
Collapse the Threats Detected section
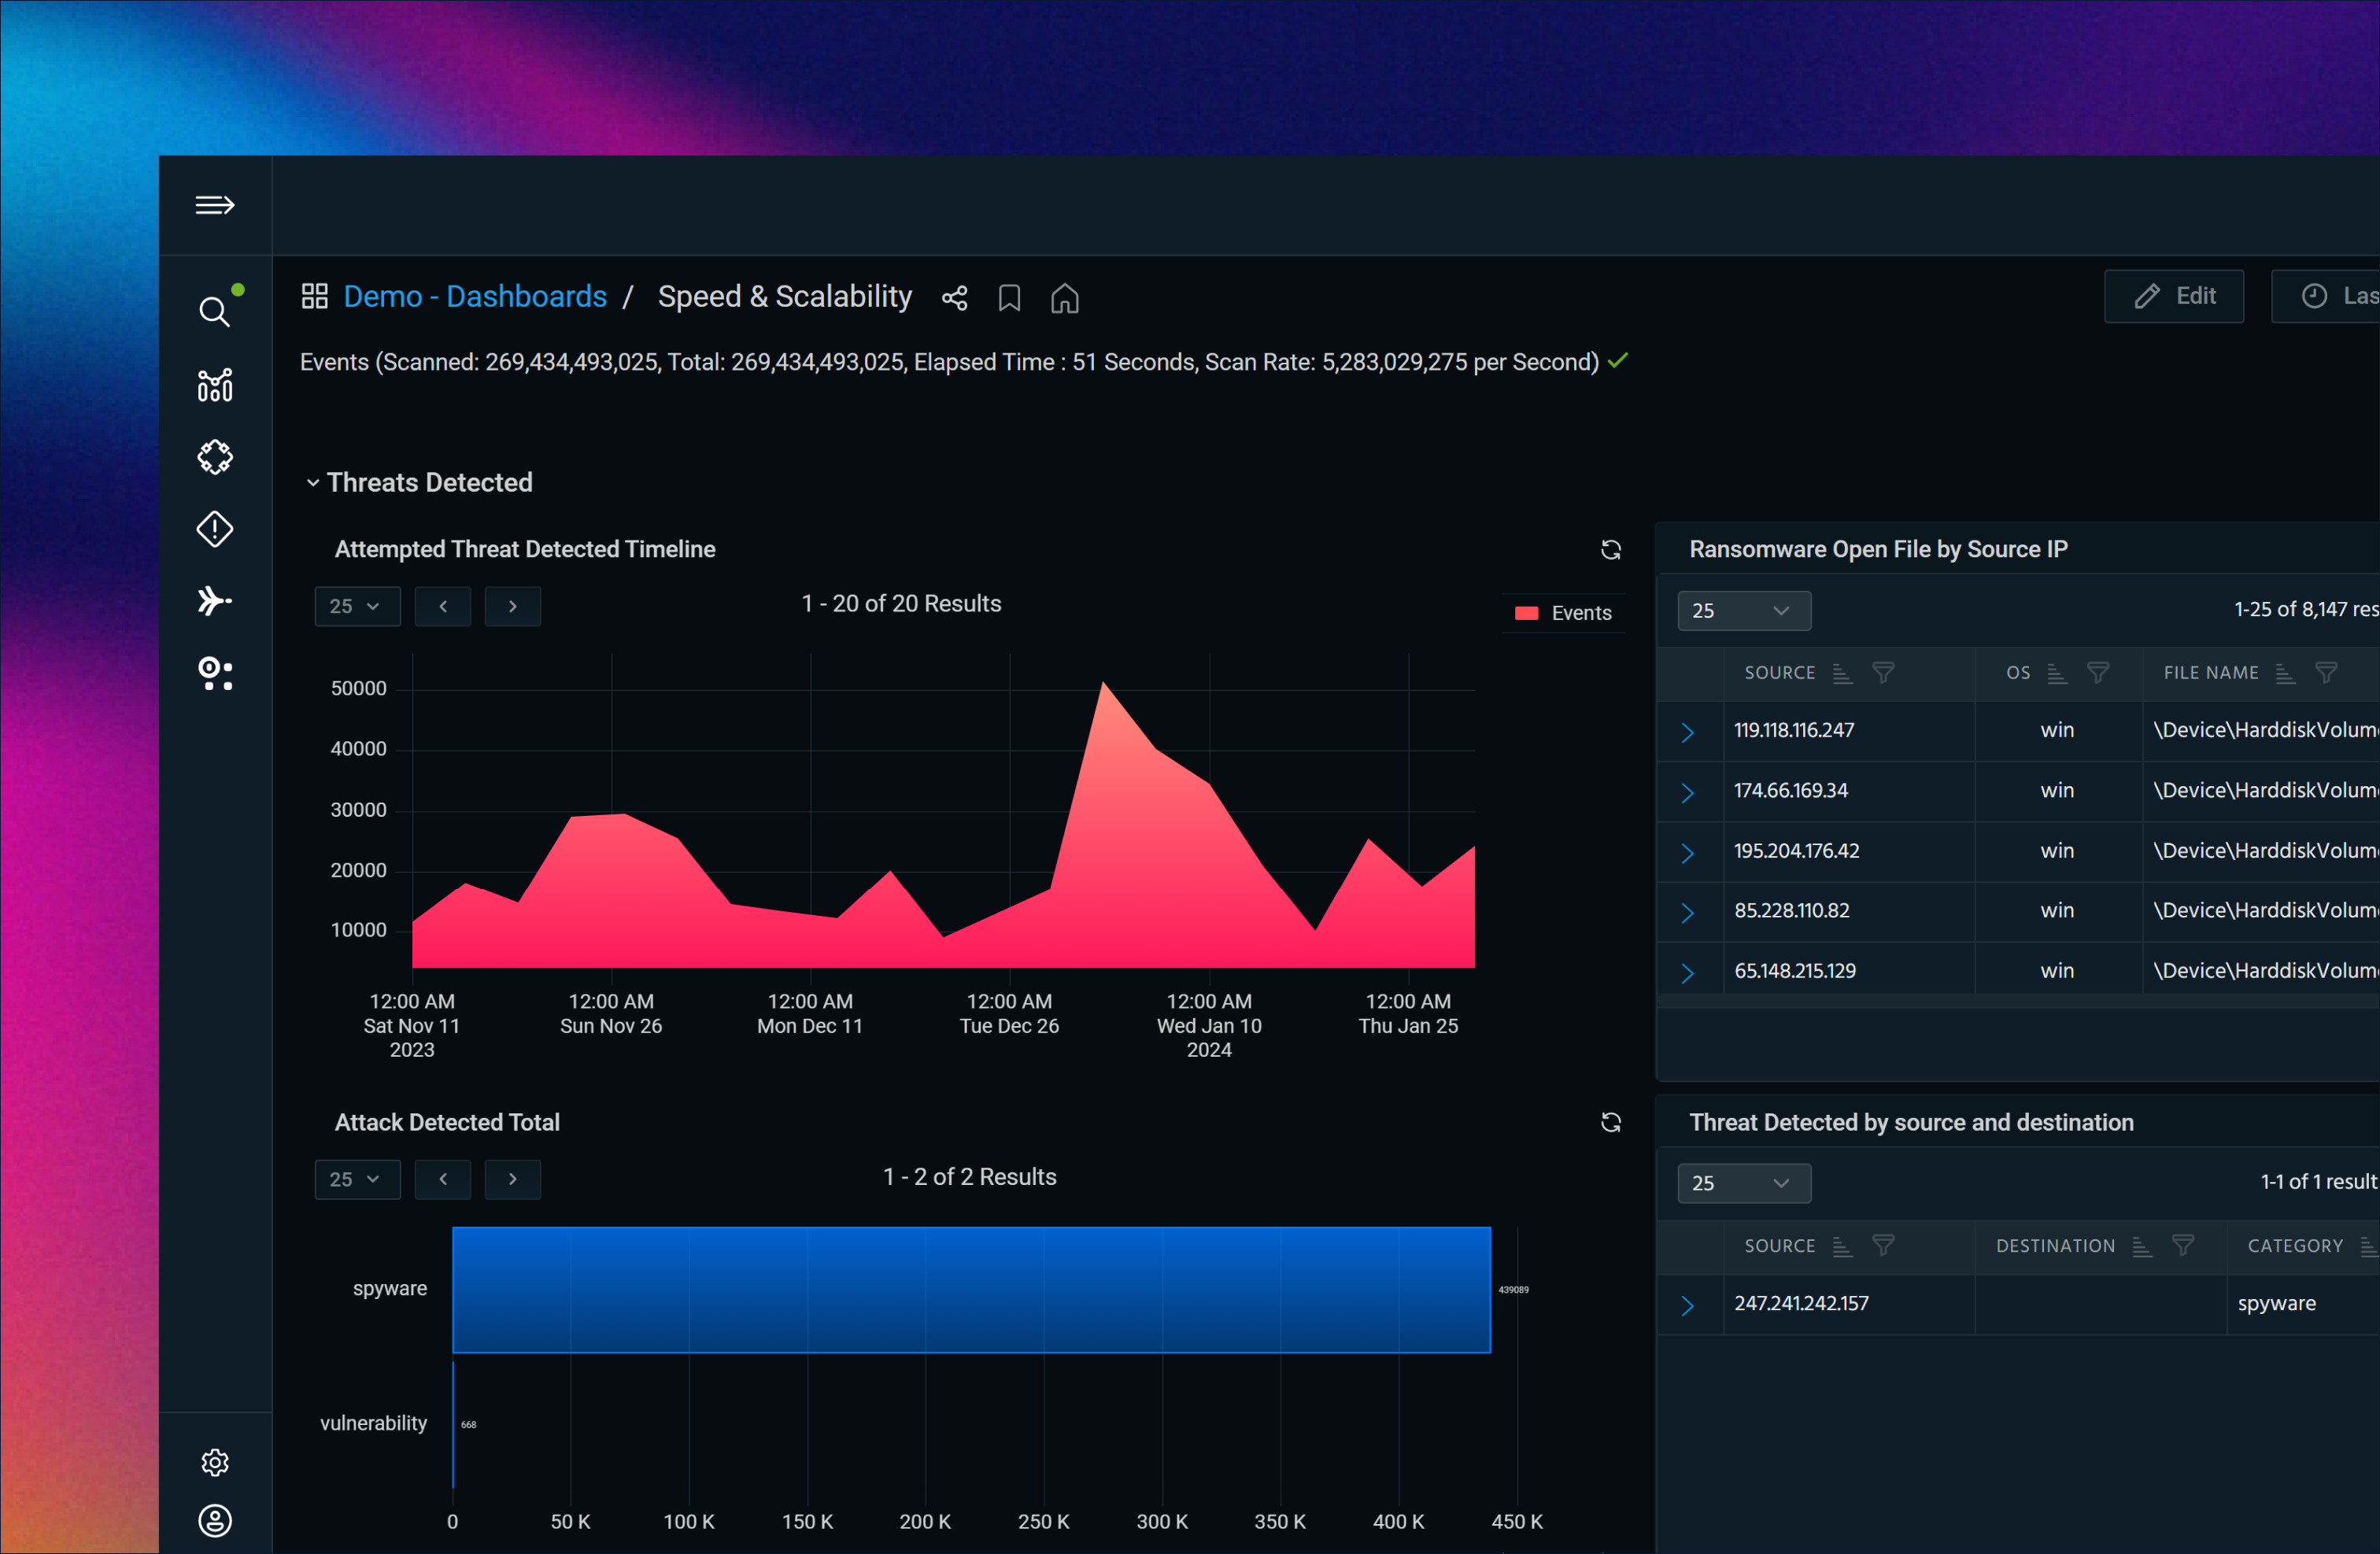(313, 483)
